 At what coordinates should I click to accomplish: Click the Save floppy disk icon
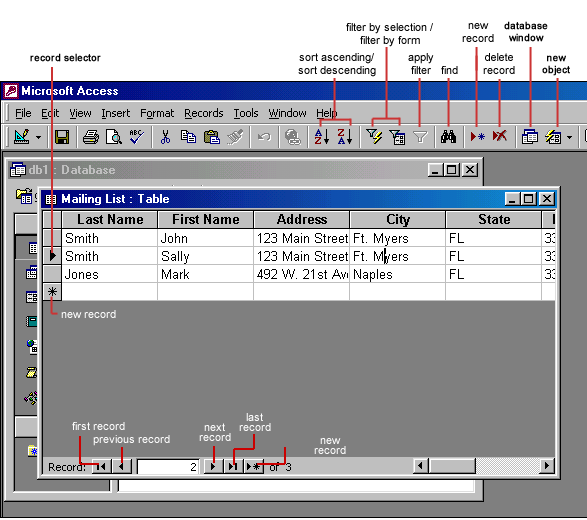[x=62, y=137]
